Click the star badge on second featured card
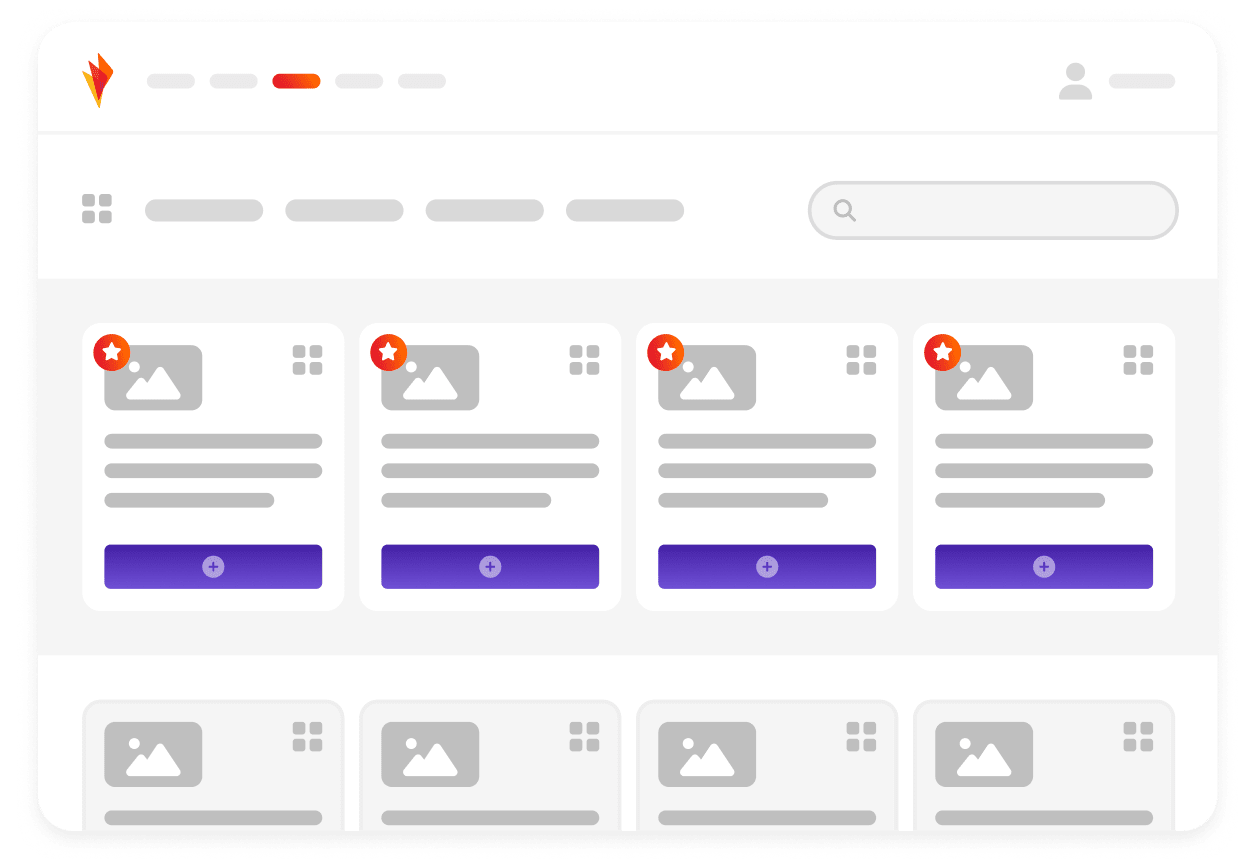 389,352
